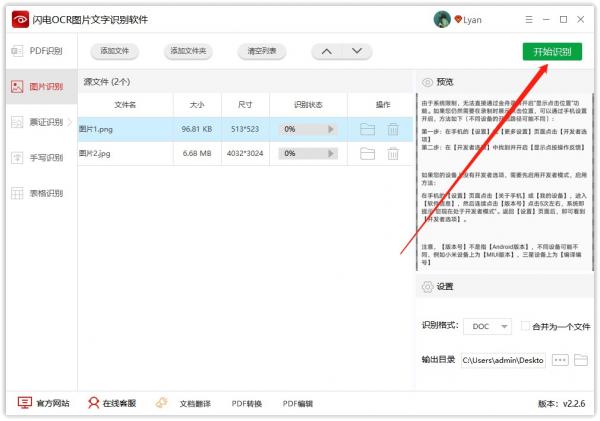Click the 版本: v2.2.6 label
Viewport: 600px width, 421px height.
pos(561,404)
